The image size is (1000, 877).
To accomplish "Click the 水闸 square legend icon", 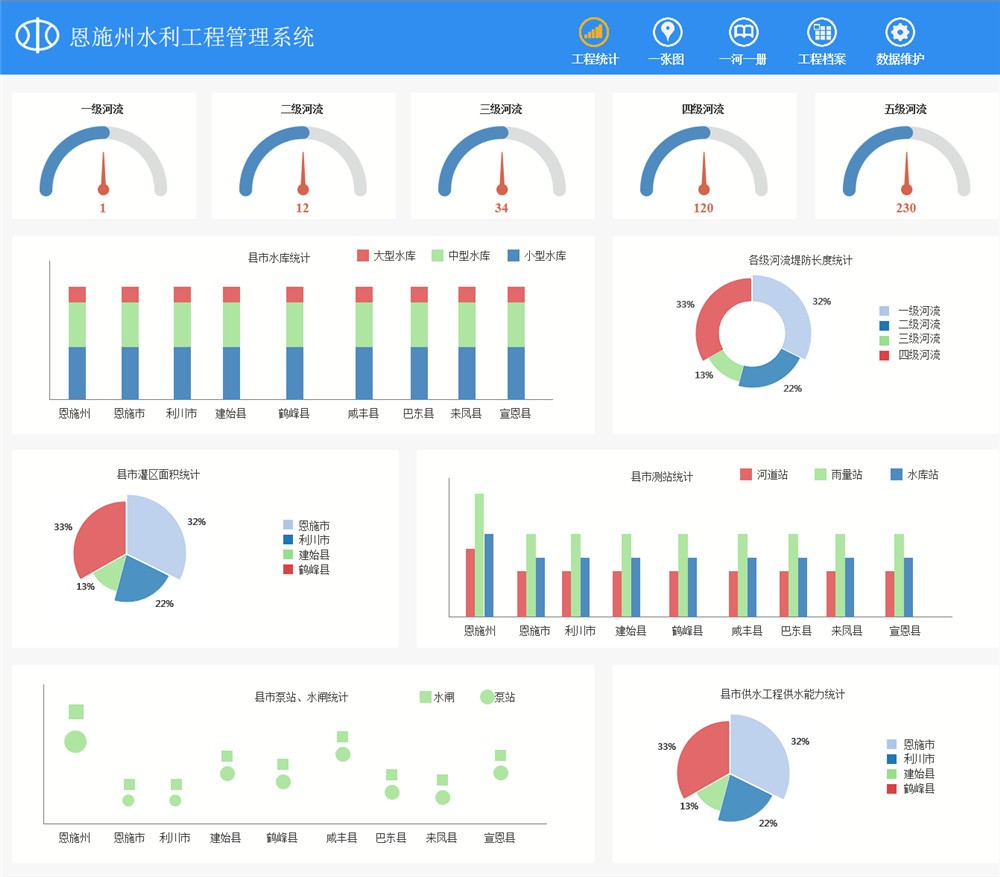I will click(x=425, y=697).
